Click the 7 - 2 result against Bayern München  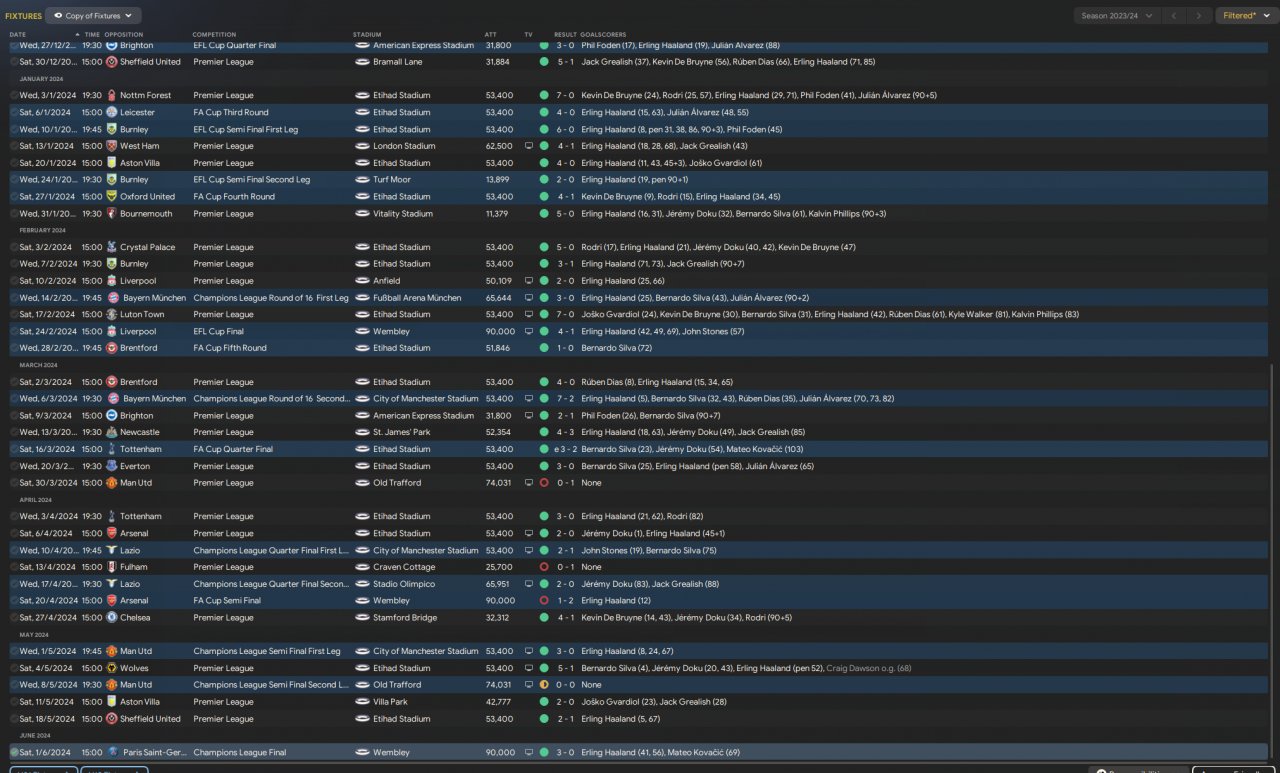[x=566, y=399]
